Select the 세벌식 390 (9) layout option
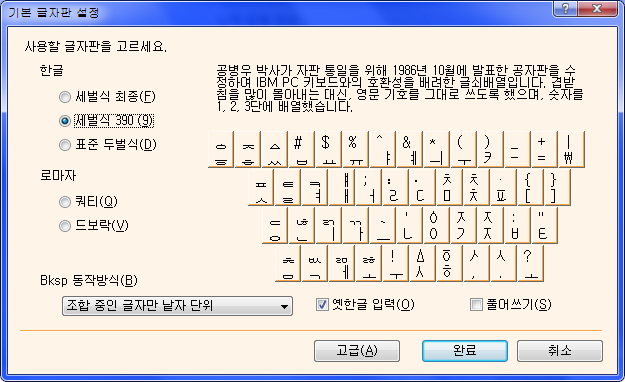 pyautogui.click(x=106, y=121)
